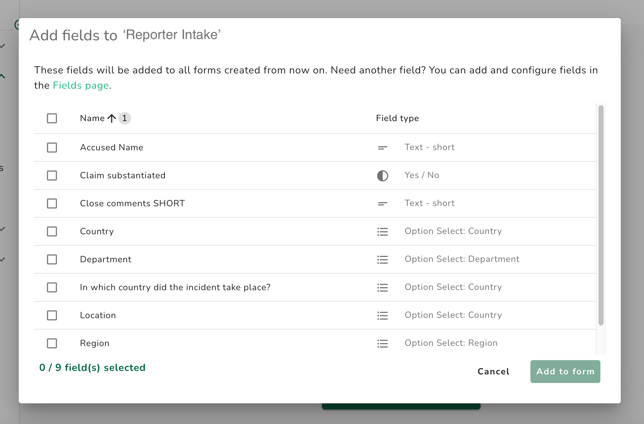
Task: Click the field list vertical scrollbar
Action: pos(601,215)
